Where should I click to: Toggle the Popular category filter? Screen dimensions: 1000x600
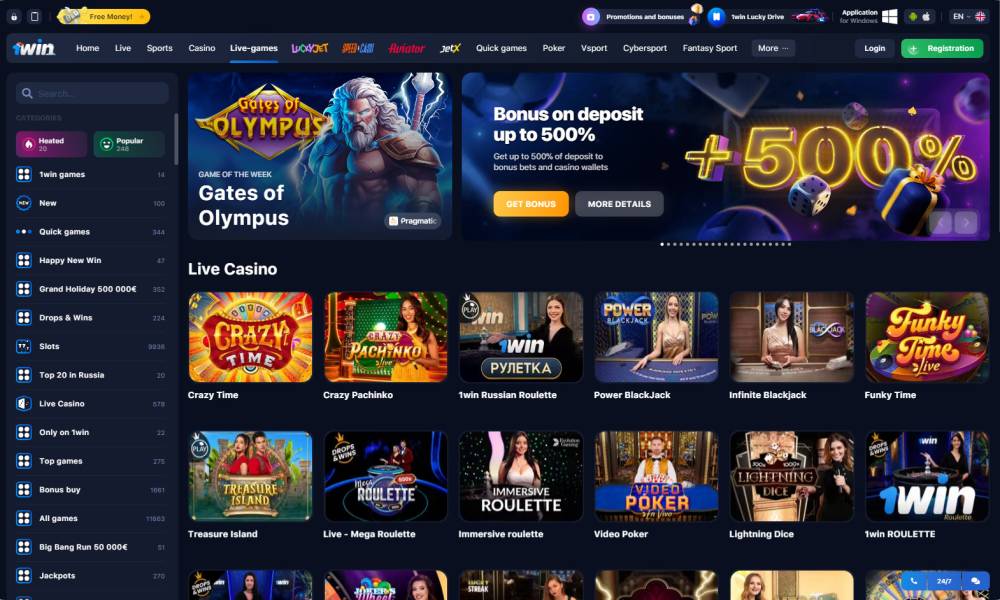tap(129, 144)
